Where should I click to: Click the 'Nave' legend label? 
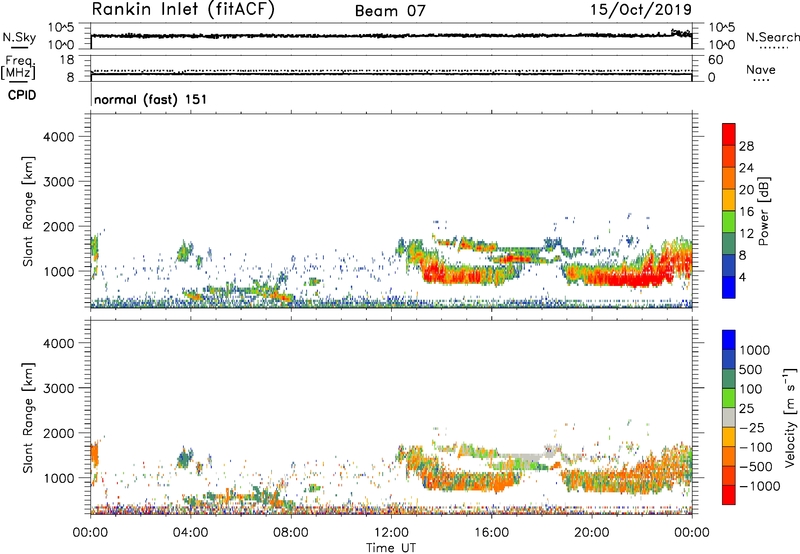click(761, 70)
